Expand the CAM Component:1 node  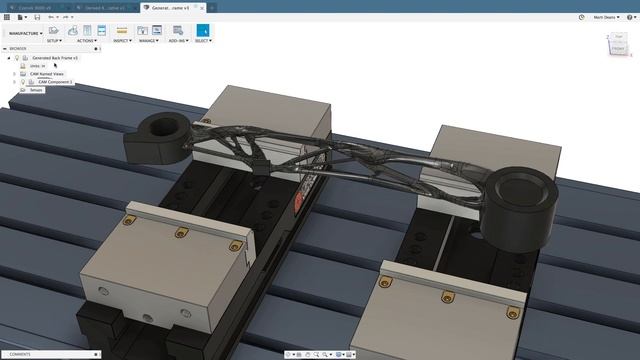(15, 82)
